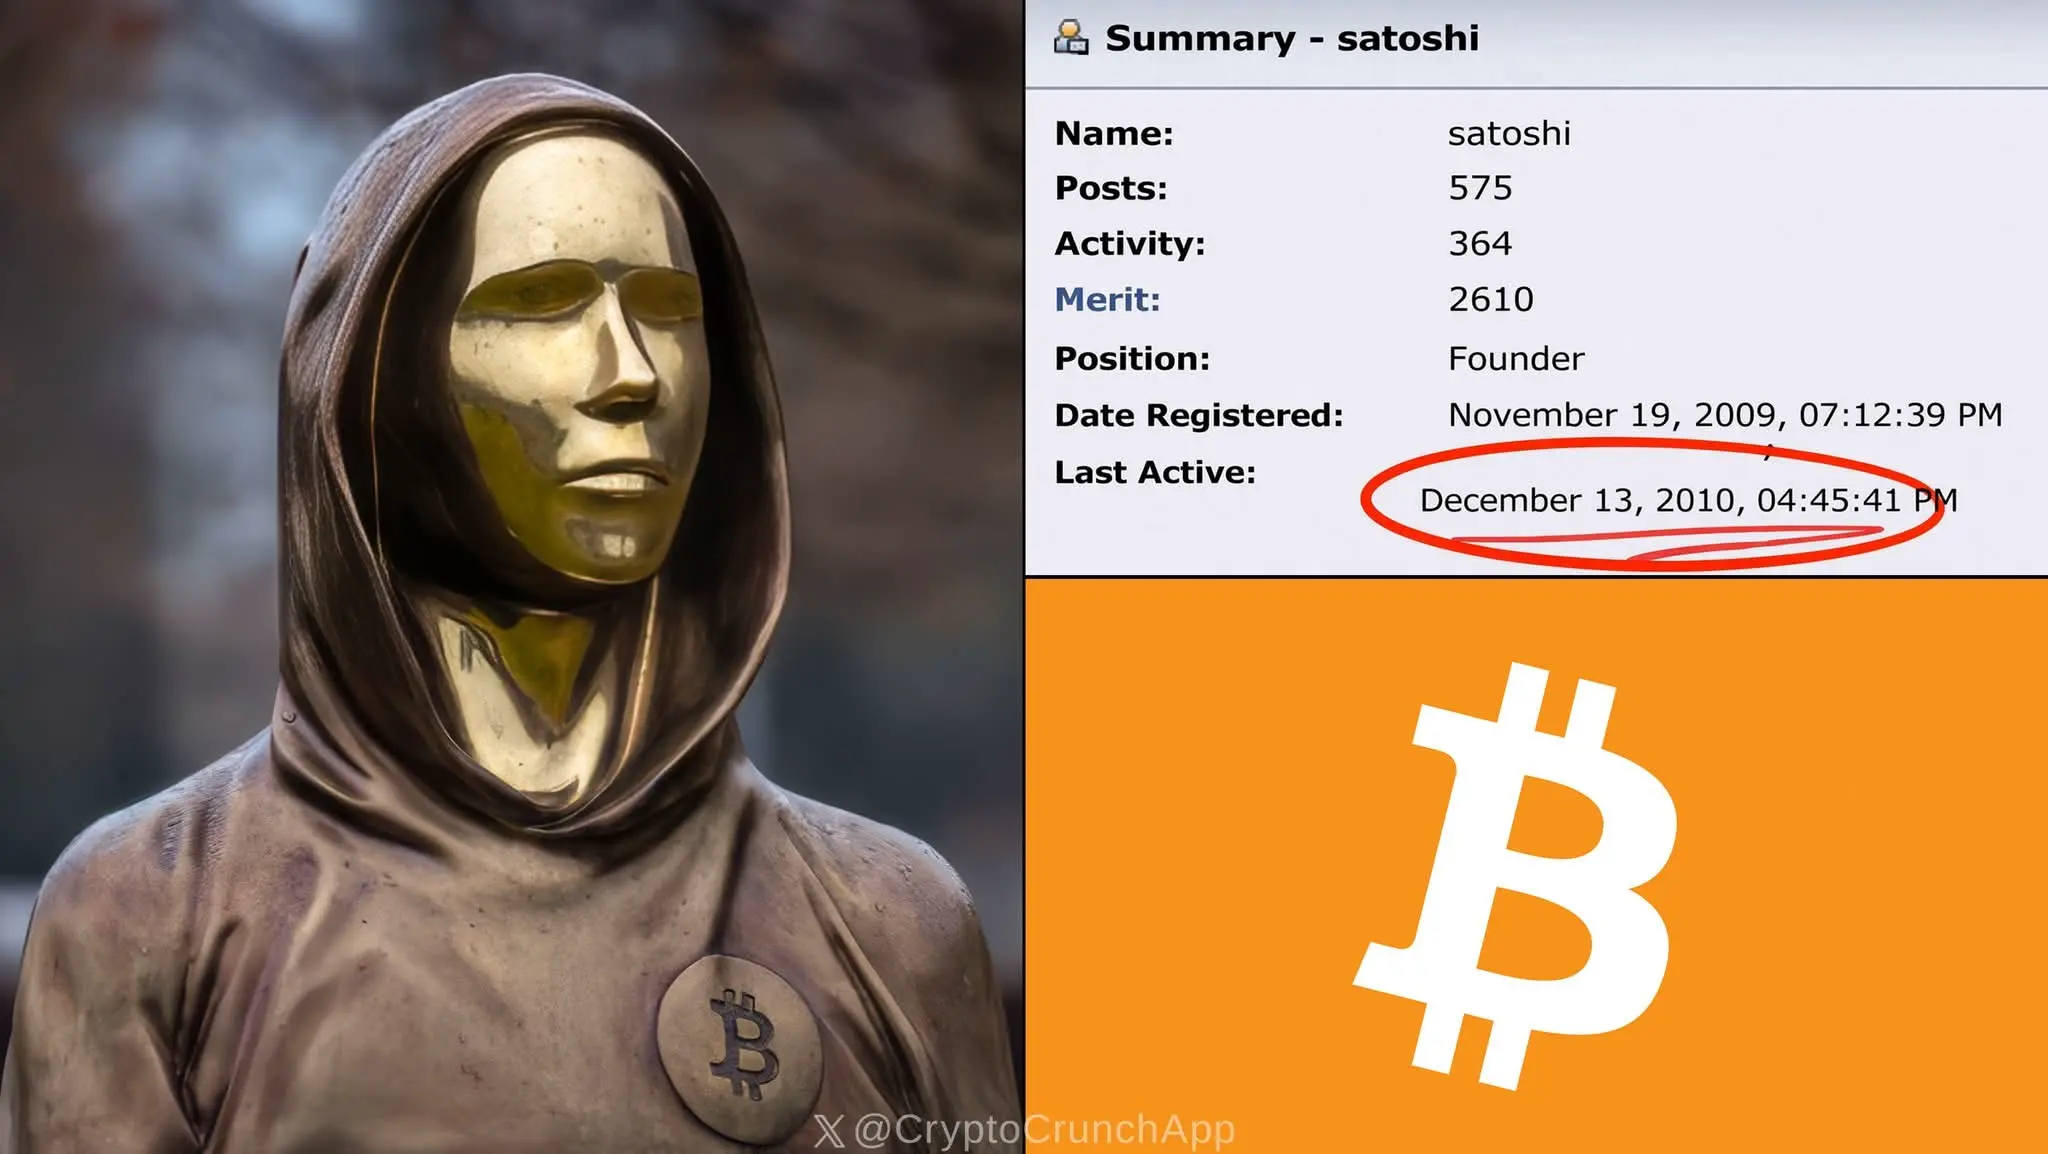Click the Position value 'Founder'
The image size is (2048, 1154).
pyautogui.click(x=1516, y=358)
